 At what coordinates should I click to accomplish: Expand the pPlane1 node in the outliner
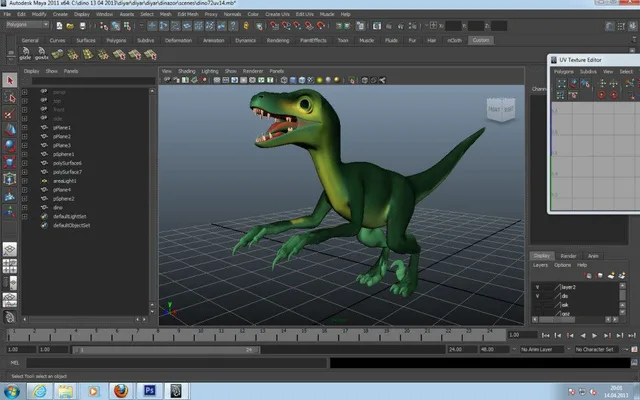24,127
